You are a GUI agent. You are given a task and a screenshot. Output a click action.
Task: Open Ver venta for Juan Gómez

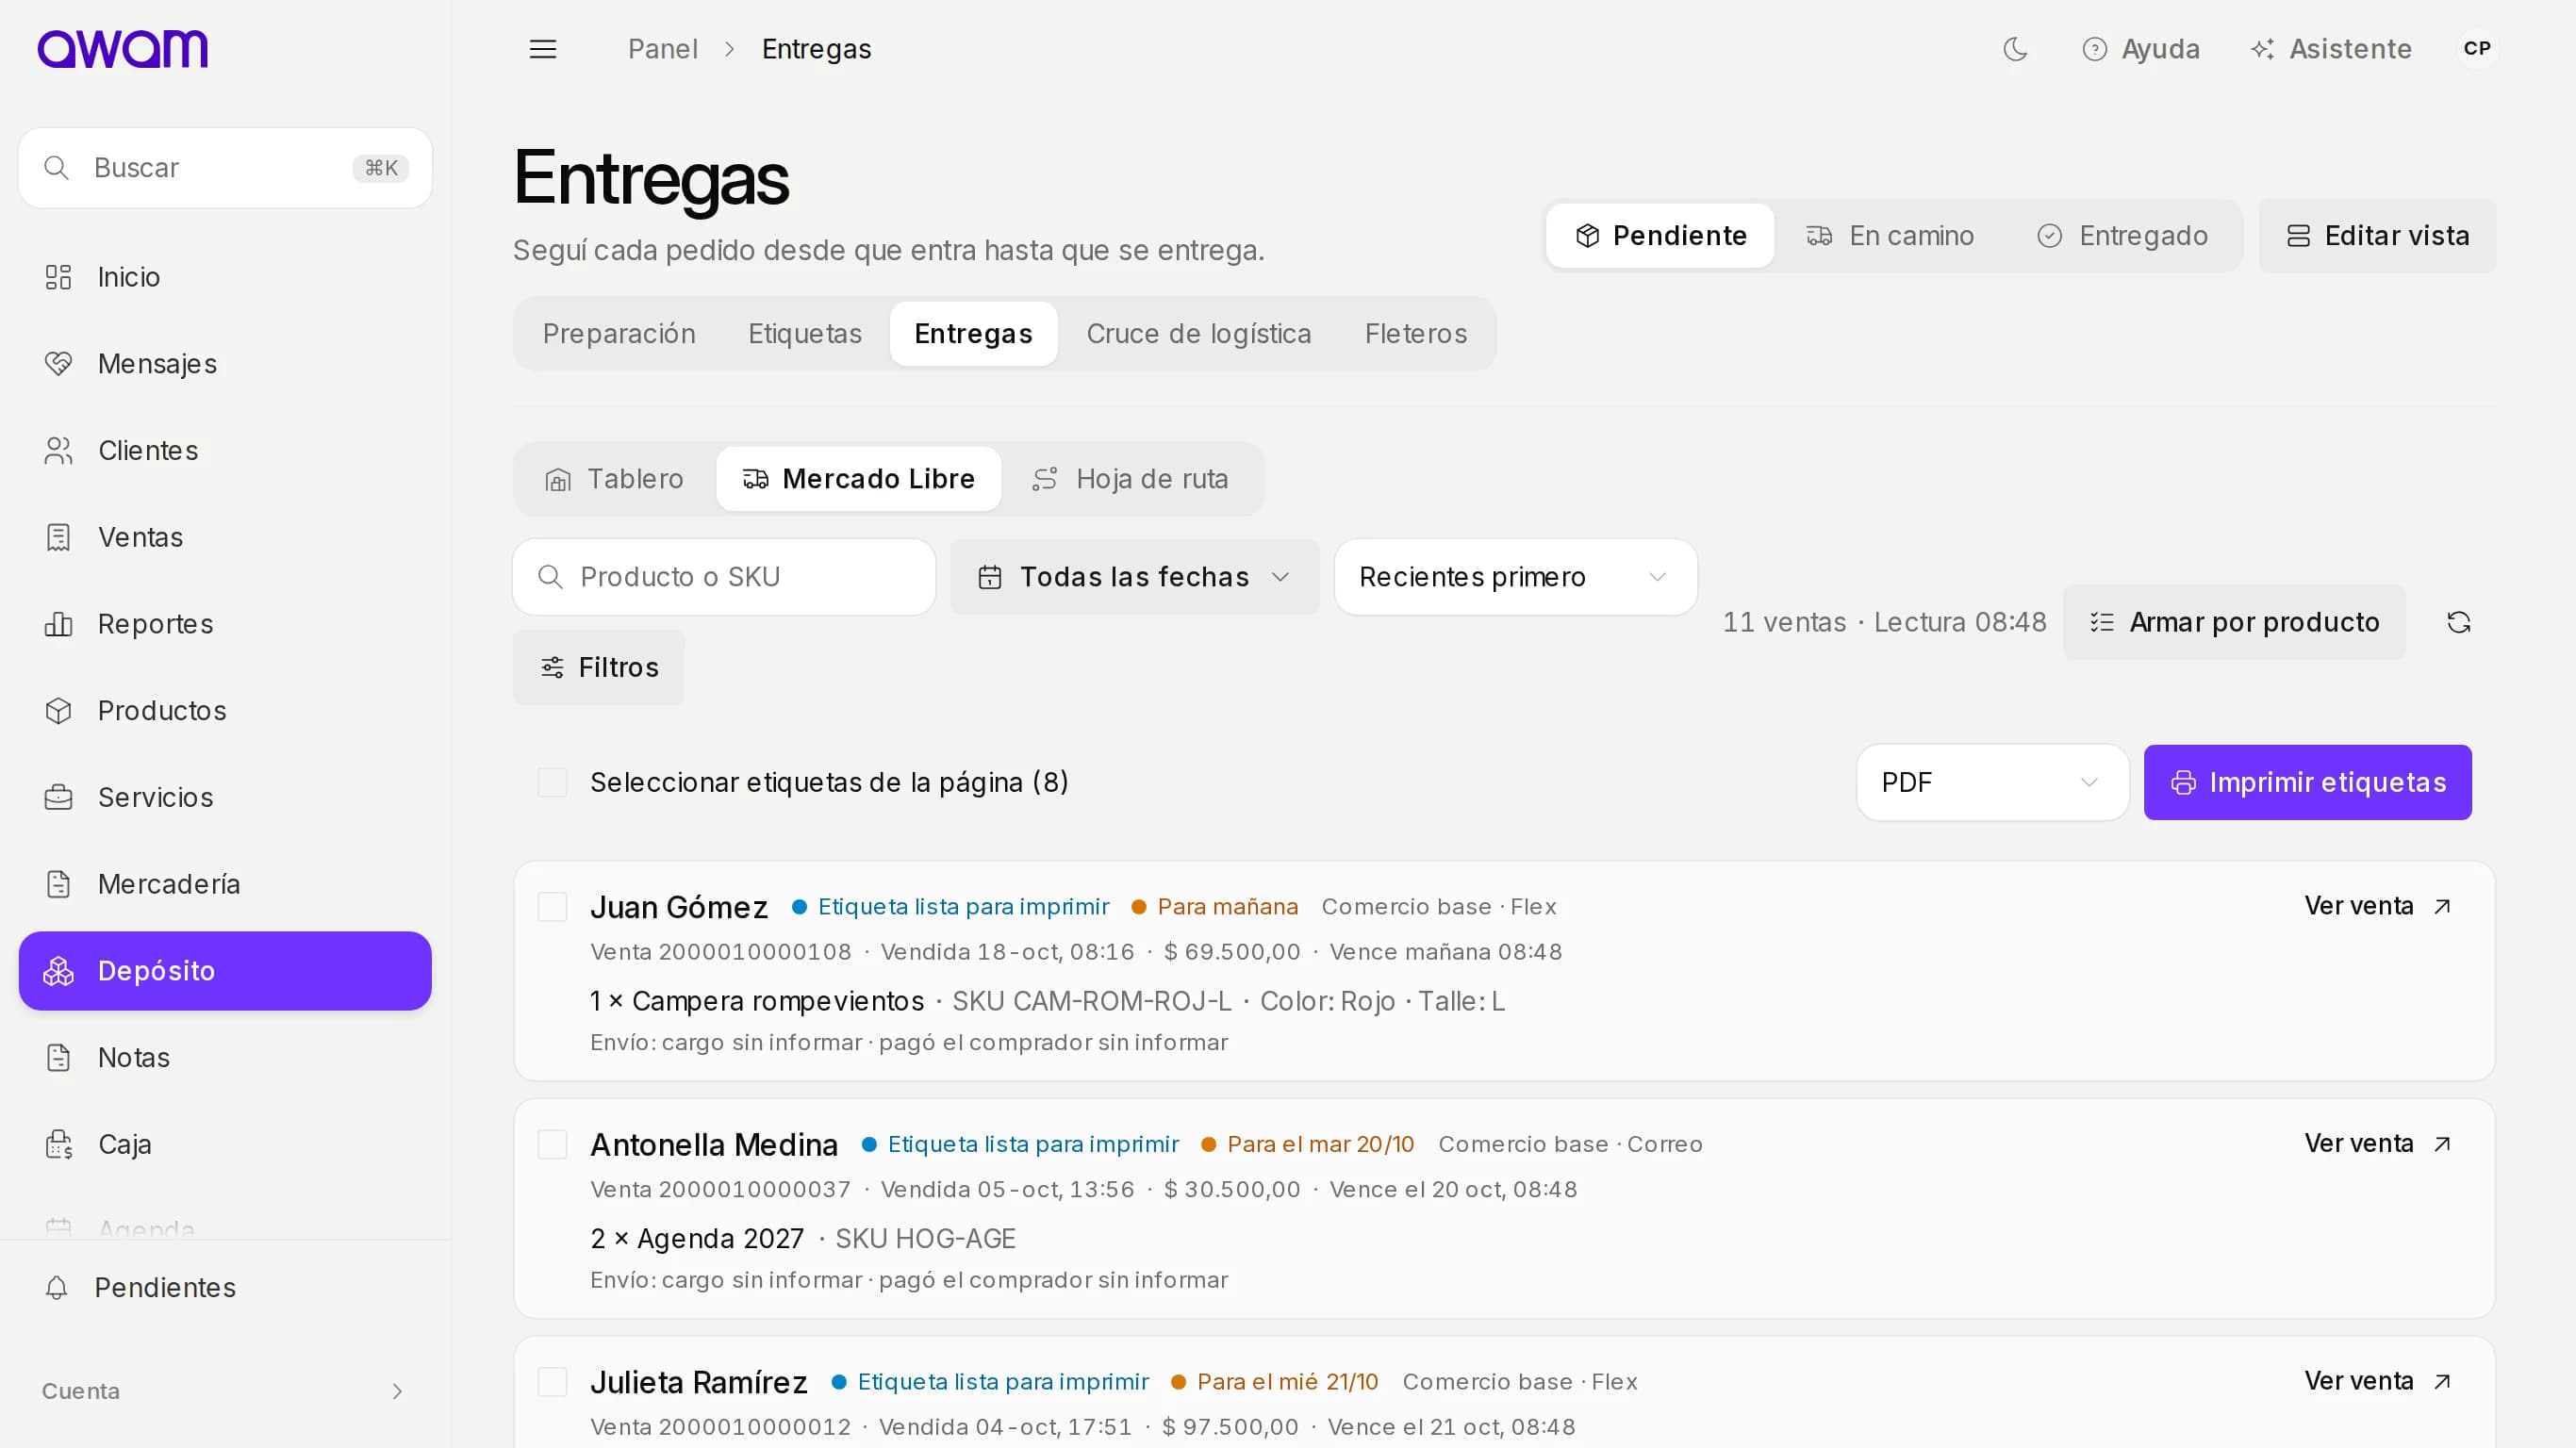click(2377, 906)
